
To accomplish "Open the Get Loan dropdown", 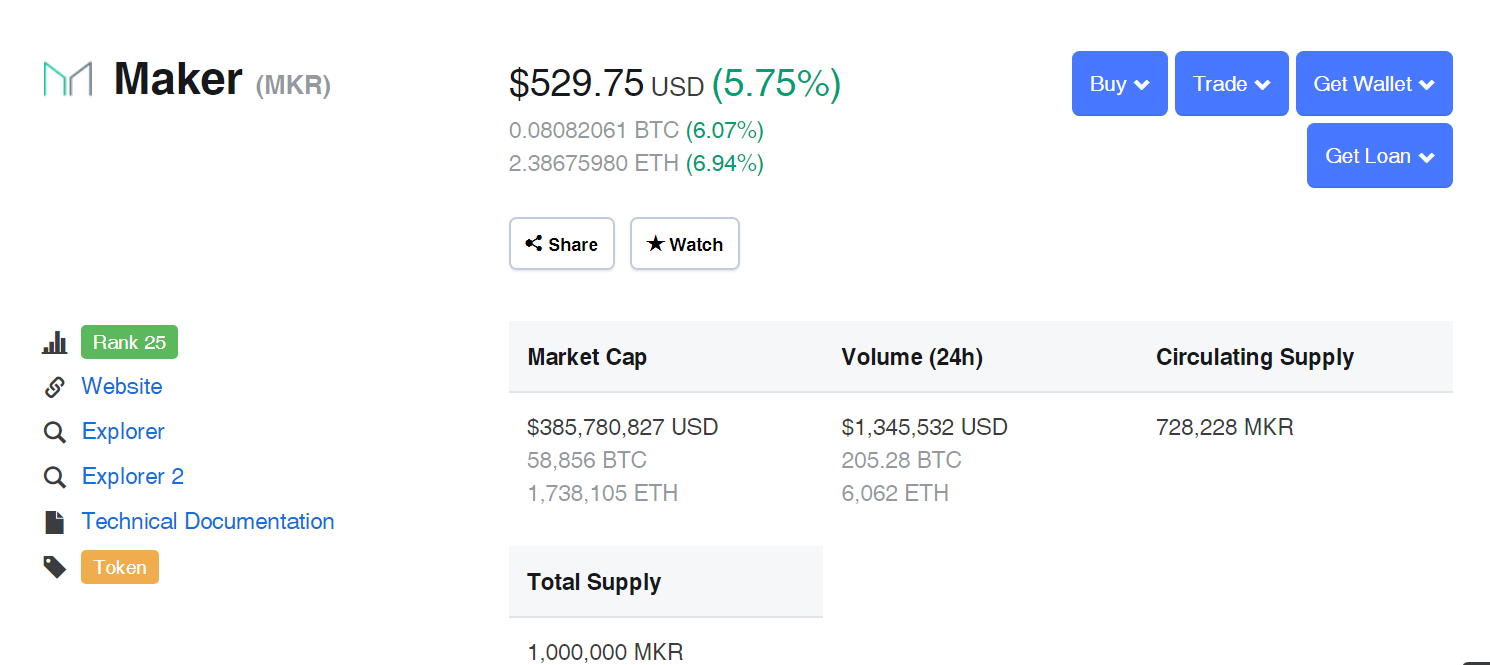I will click(1379, 156).
